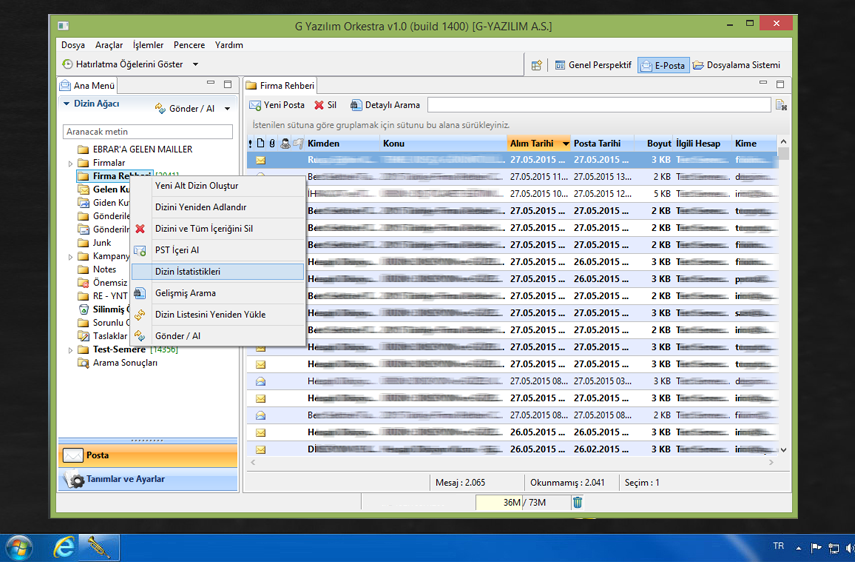Open the Posta section
Image resolution: width=855 pixels, height=562 pixels.
[148, 456]
